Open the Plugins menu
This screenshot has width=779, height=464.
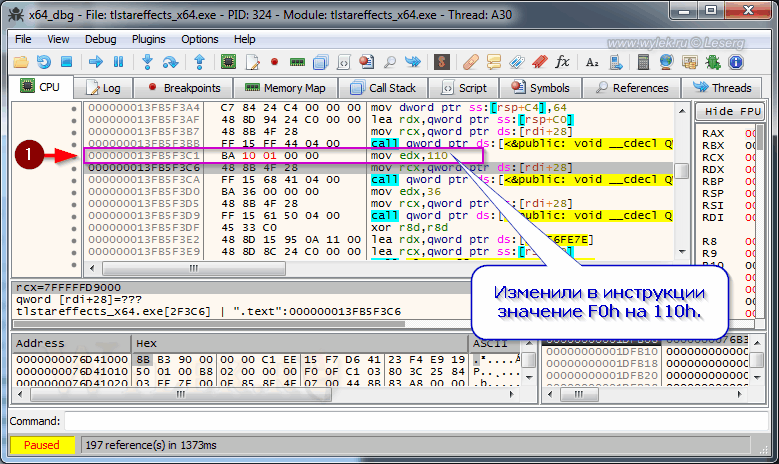coord(148,39)
